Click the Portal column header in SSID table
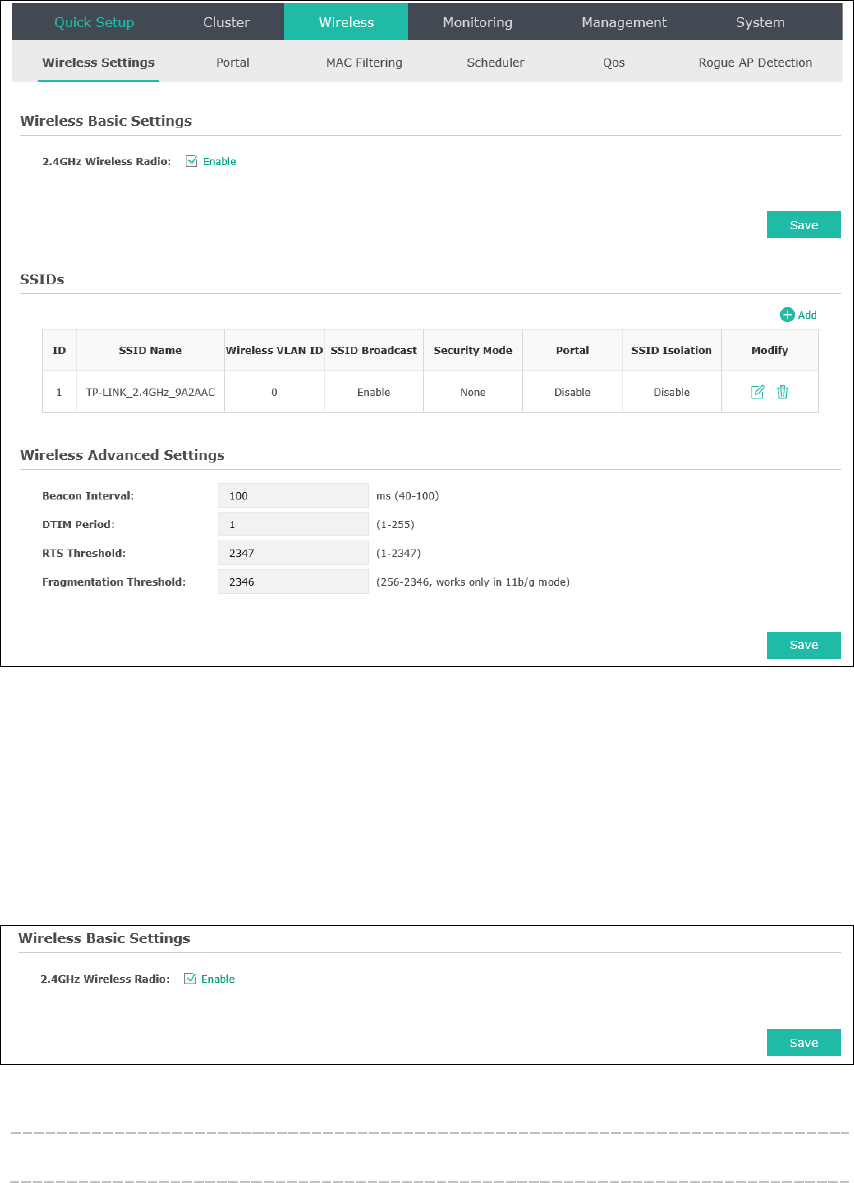Image resolution: width=854 pixels, height=1183 pixels. 573,350
